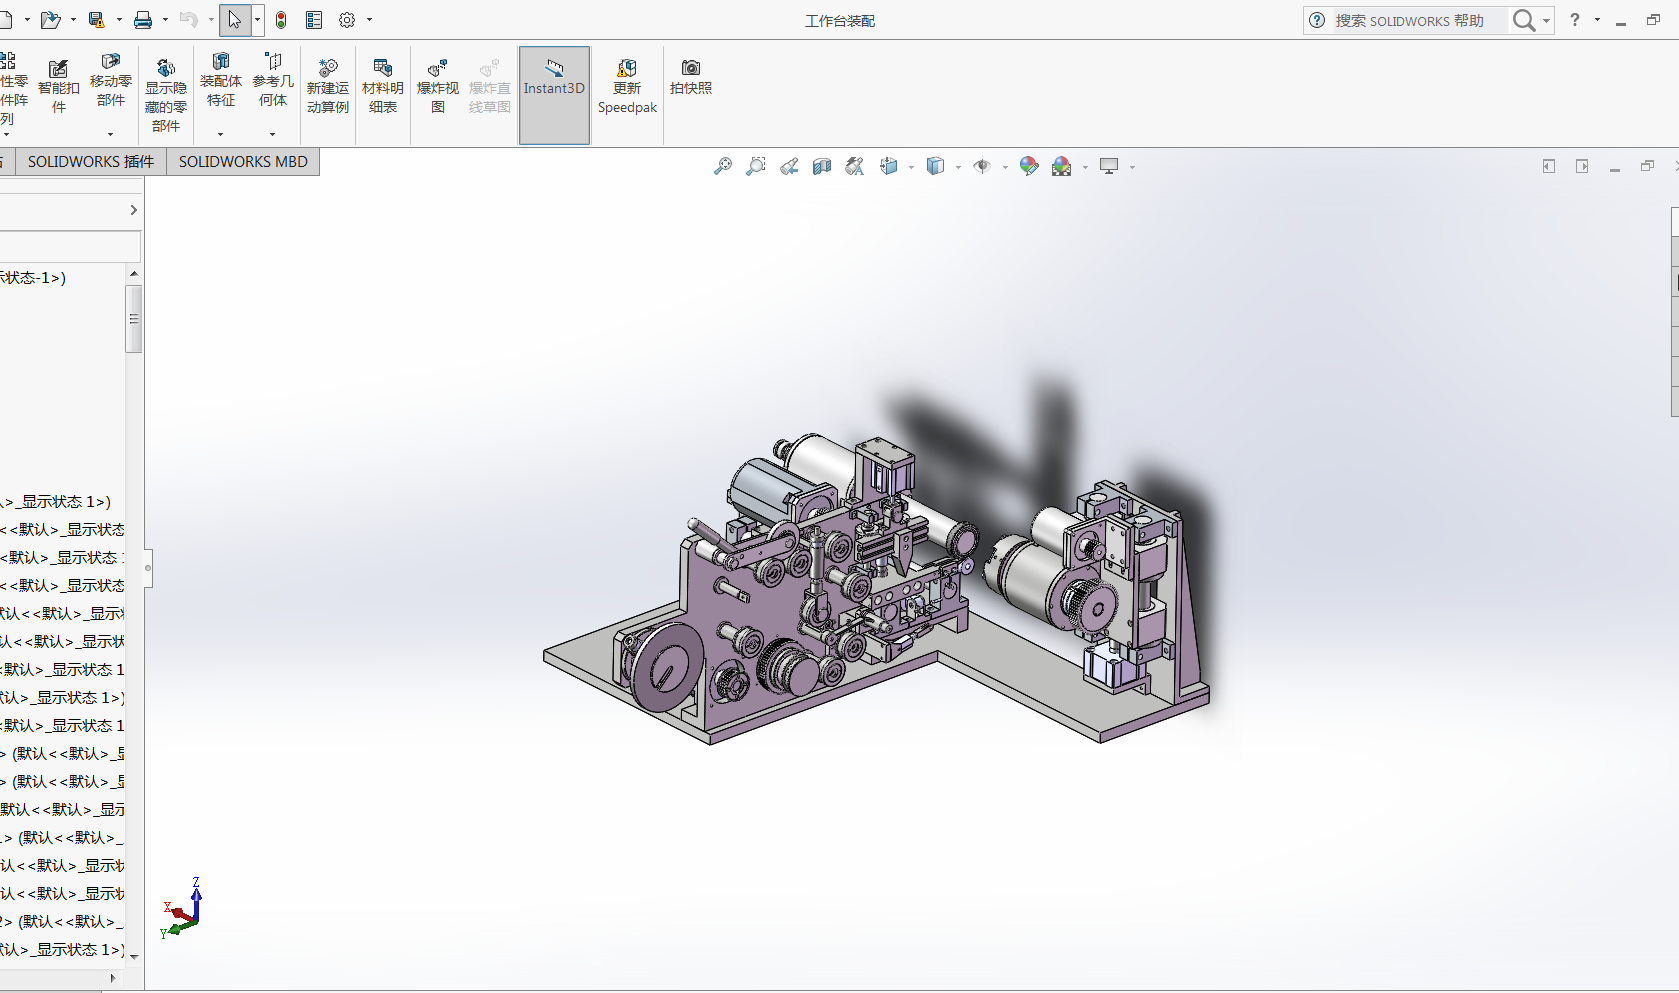Open View Orientation dropdown arrow
1679x993 pixels.
point(911,167)
